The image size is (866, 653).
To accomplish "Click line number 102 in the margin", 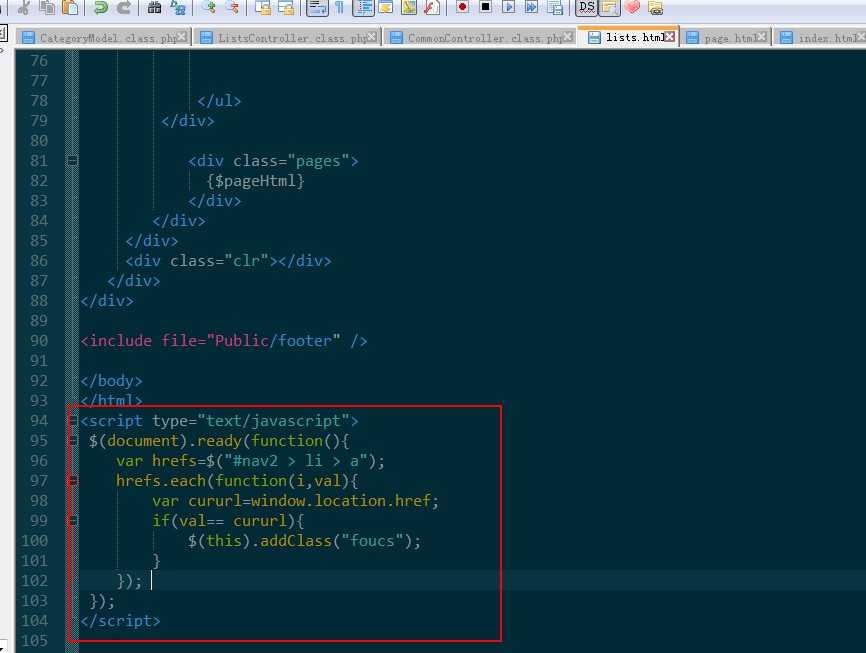I will [x=34, y=581].
